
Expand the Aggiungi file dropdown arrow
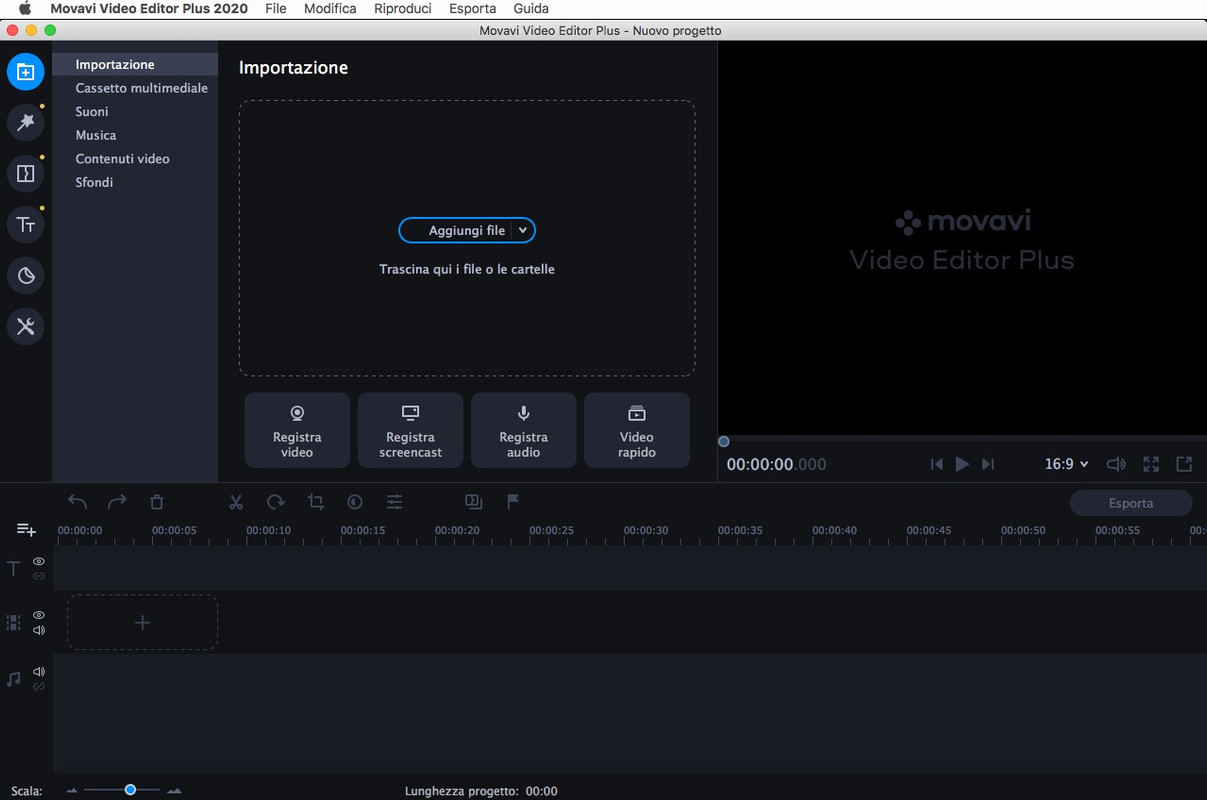point(523,230)
